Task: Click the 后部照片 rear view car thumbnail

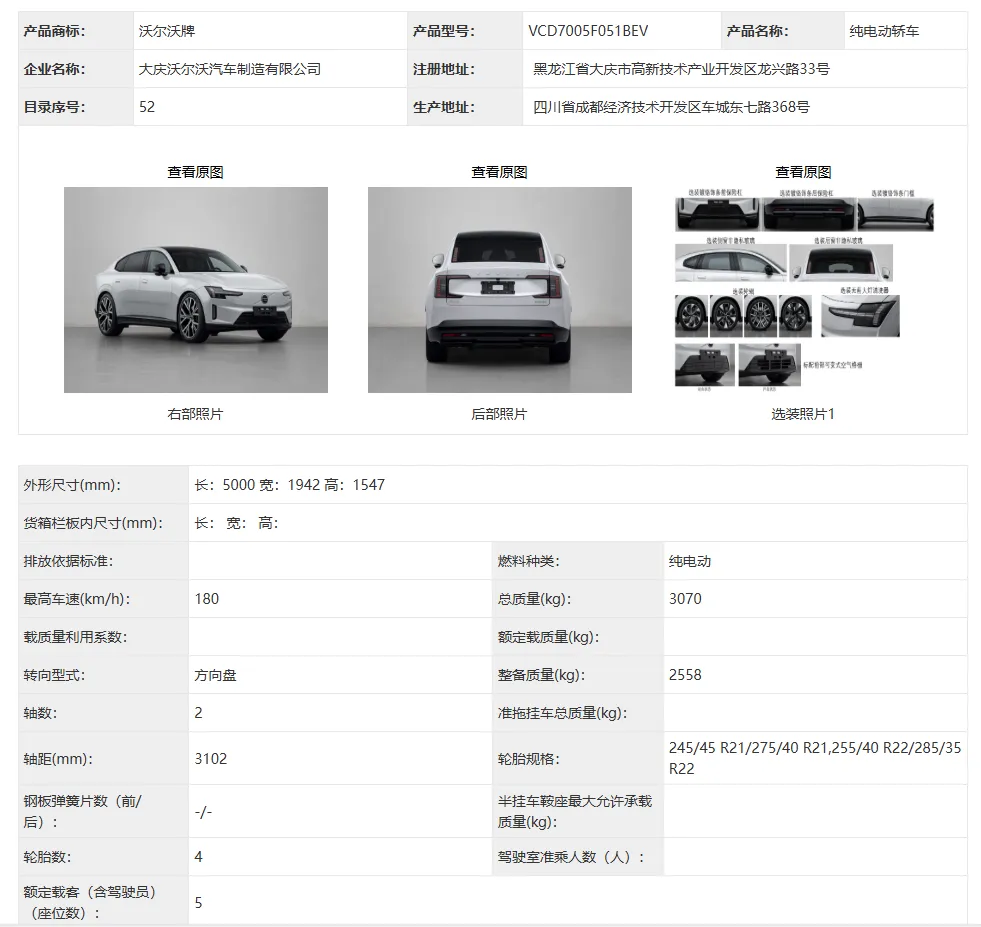Action: 500,290
